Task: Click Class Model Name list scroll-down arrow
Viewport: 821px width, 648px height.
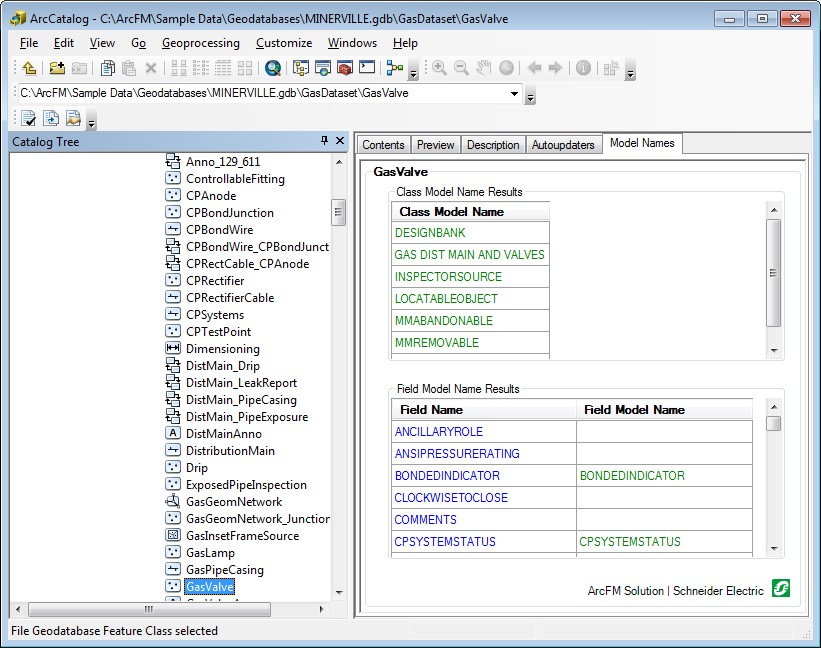Action: [x=774, y=351]
